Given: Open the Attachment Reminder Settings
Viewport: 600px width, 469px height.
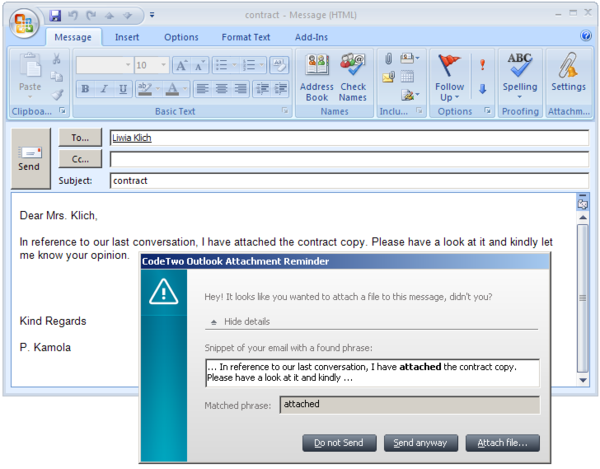Looking at the screenshot, I should [568, 72].
